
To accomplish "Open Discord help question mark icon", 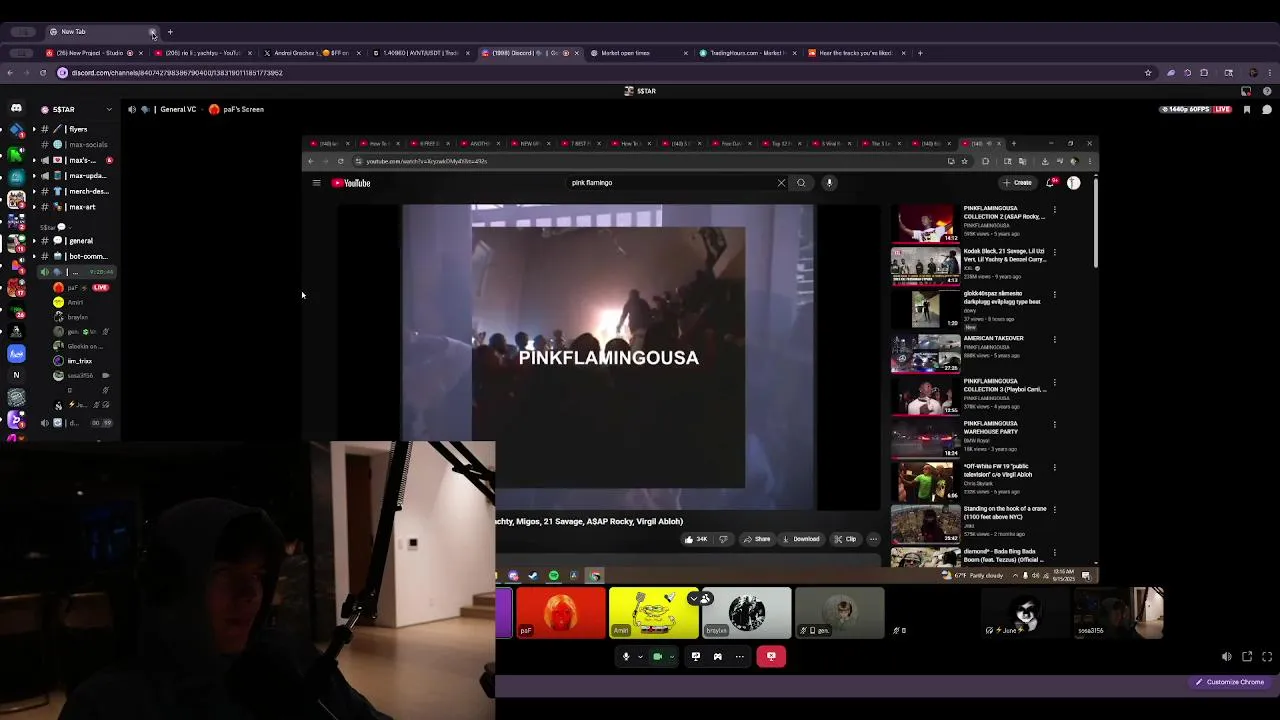I will point(1267,91).
